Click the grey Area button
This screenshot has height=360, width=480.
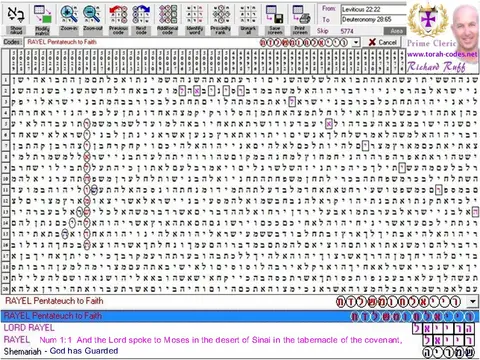coord(395,31)
